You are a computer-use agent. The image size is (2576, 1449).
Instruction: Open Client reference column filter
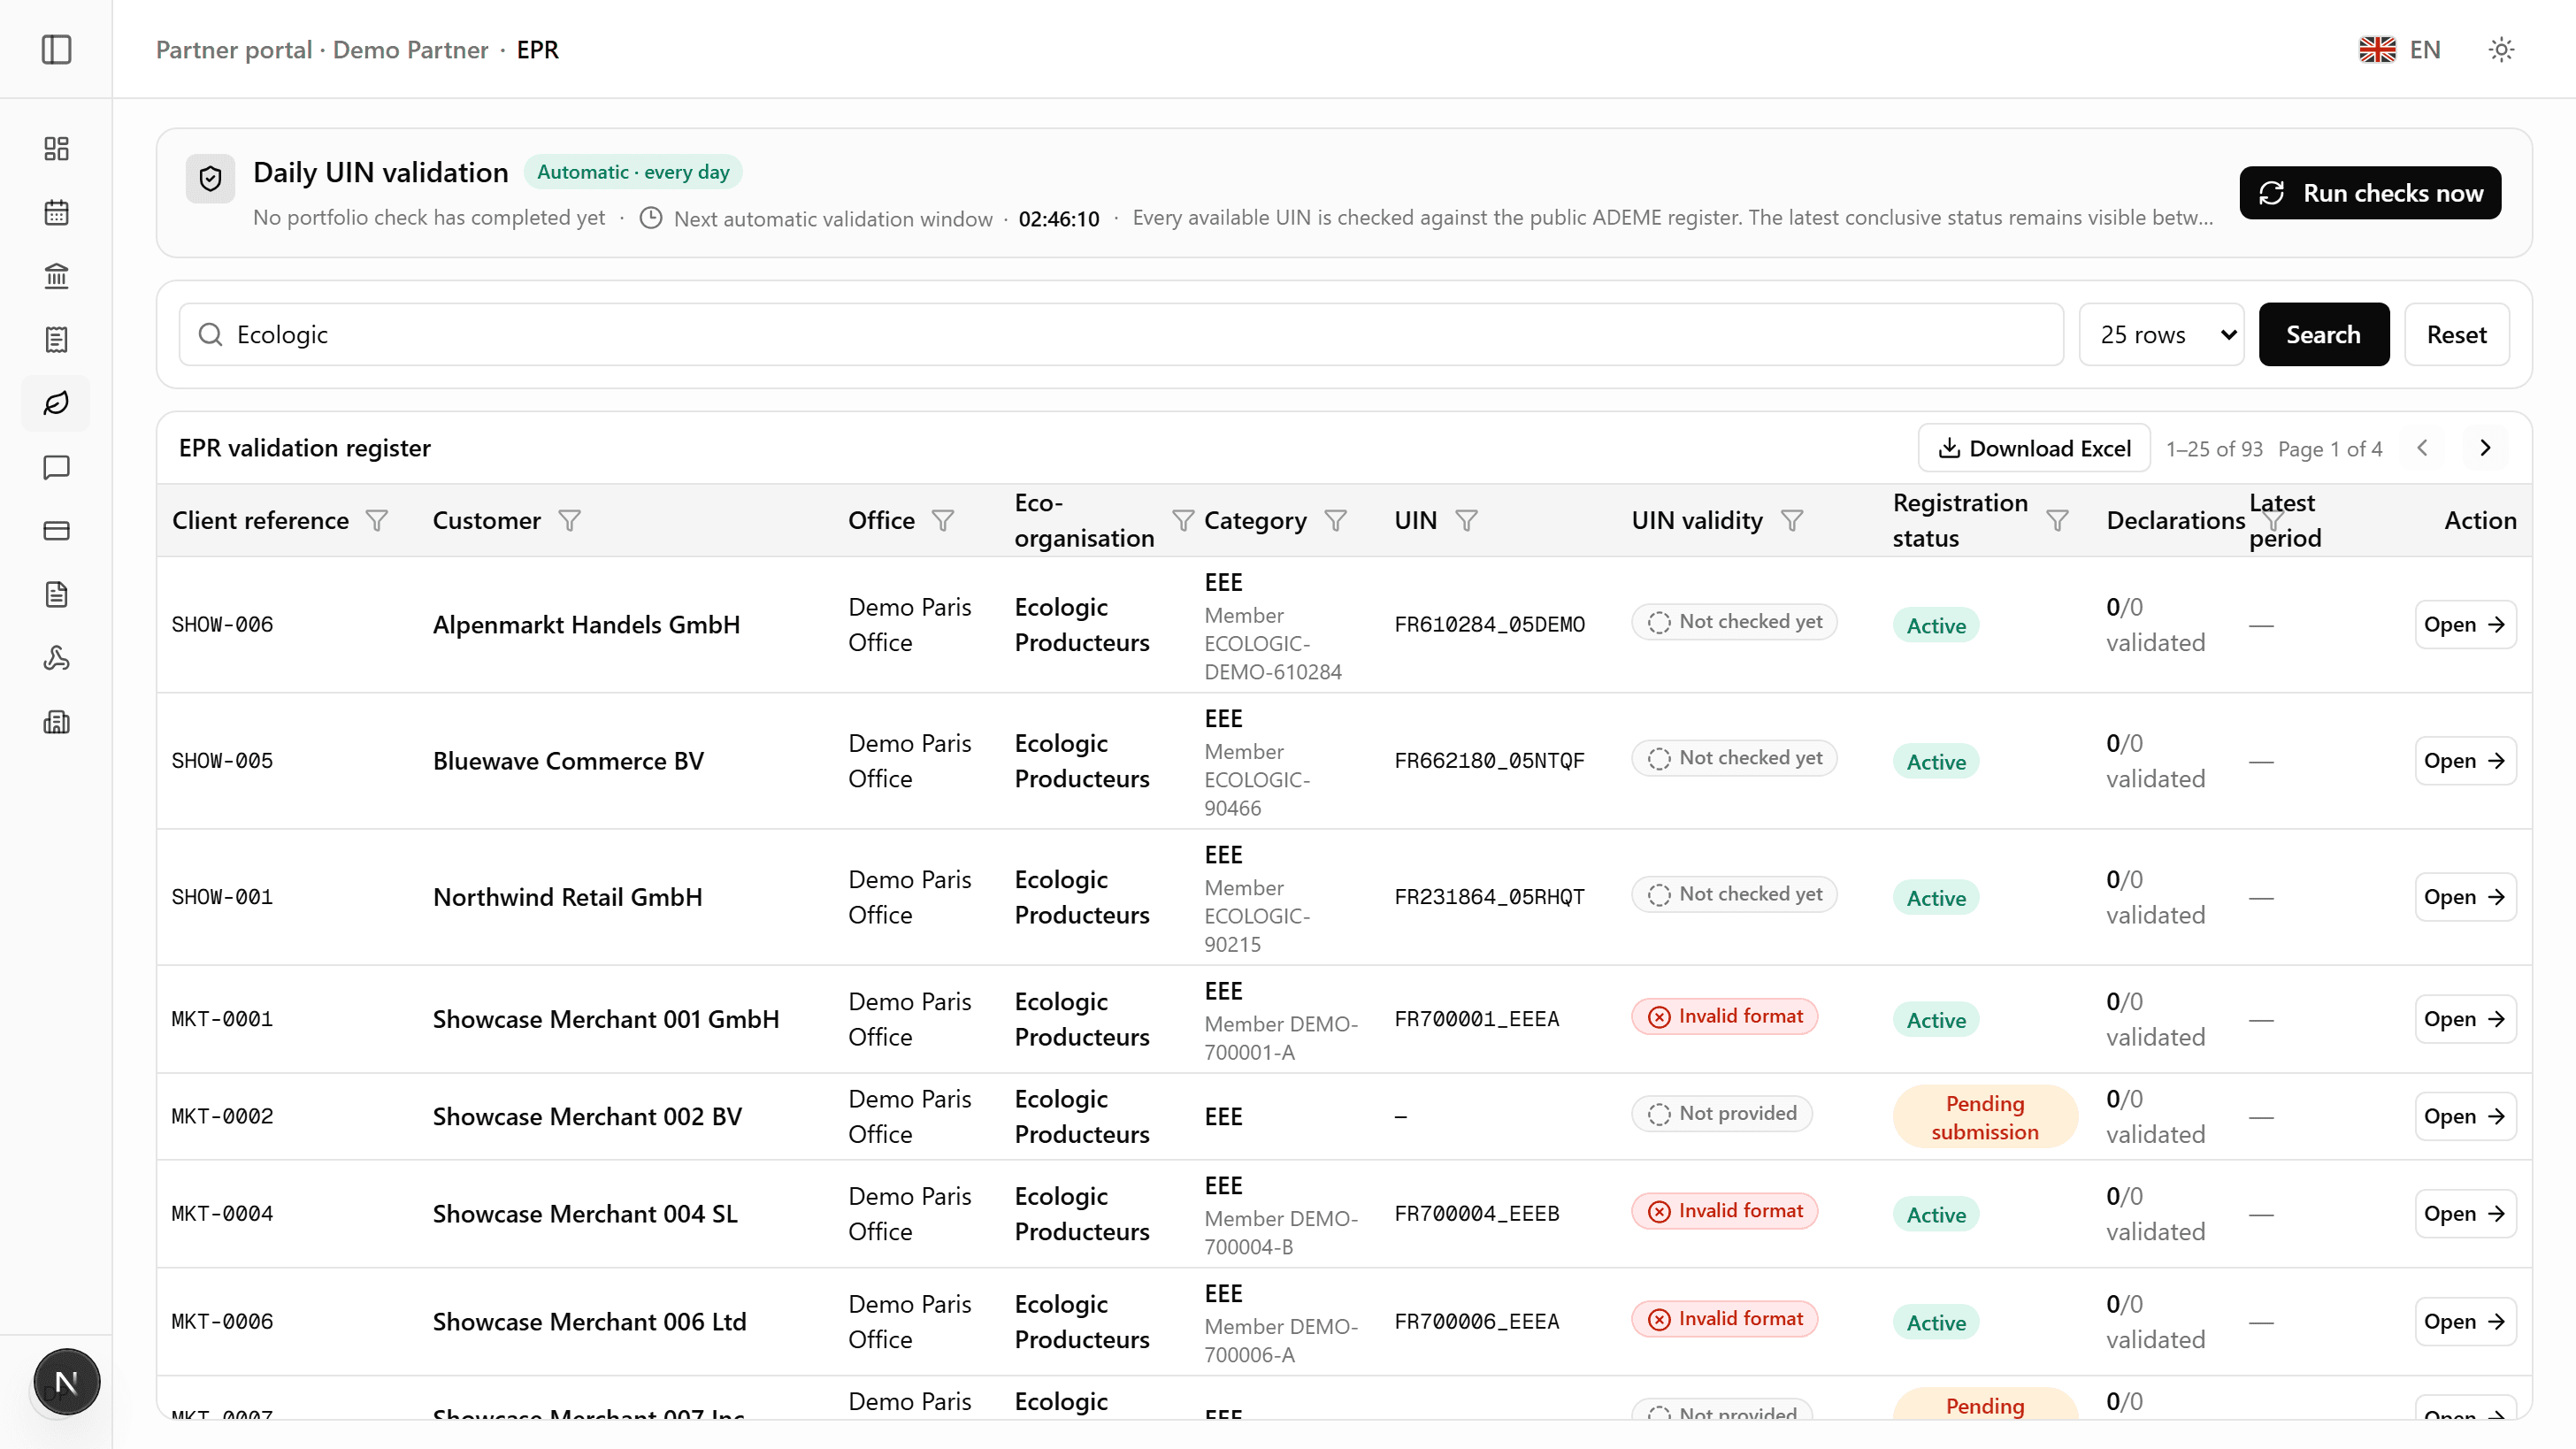tap(377, 520)
